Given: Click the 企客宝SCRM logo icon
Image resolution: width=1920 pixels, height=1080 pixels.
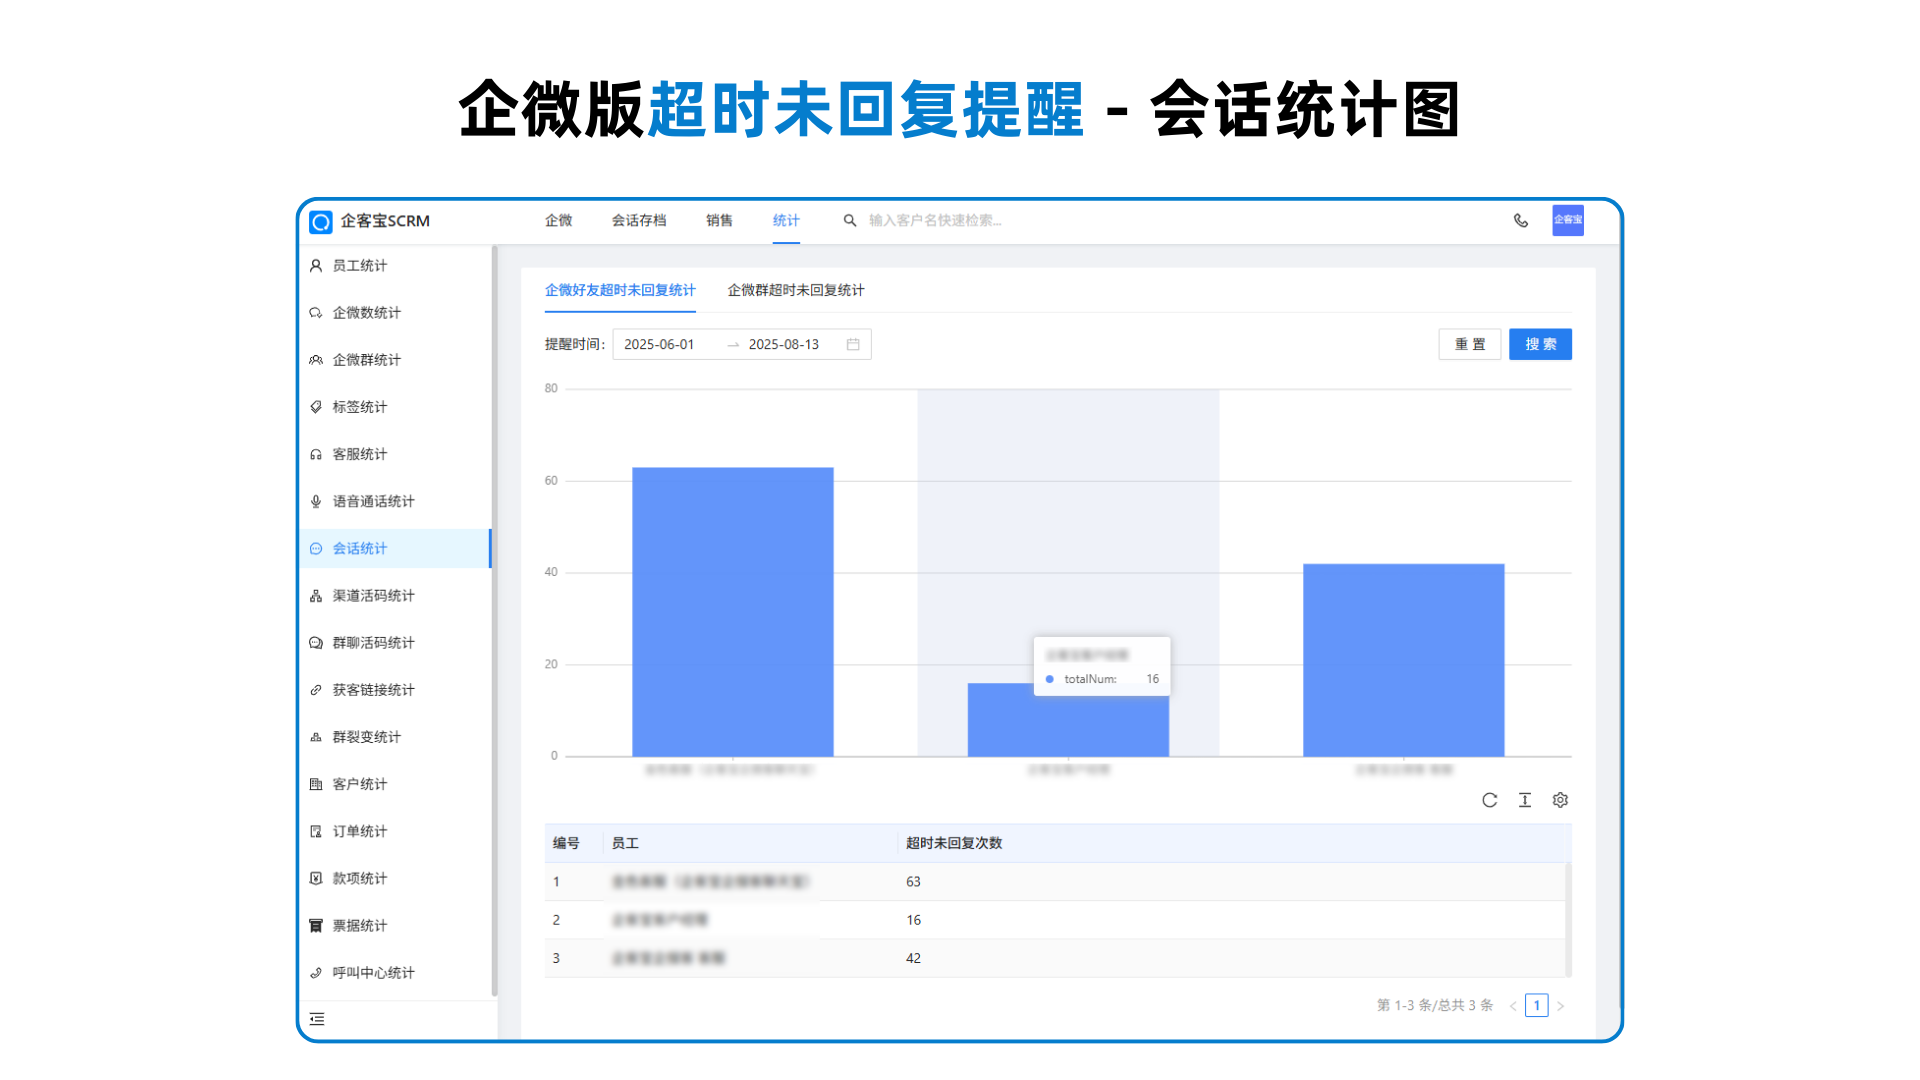Looking at the screenshot, I should pos(321,222).
